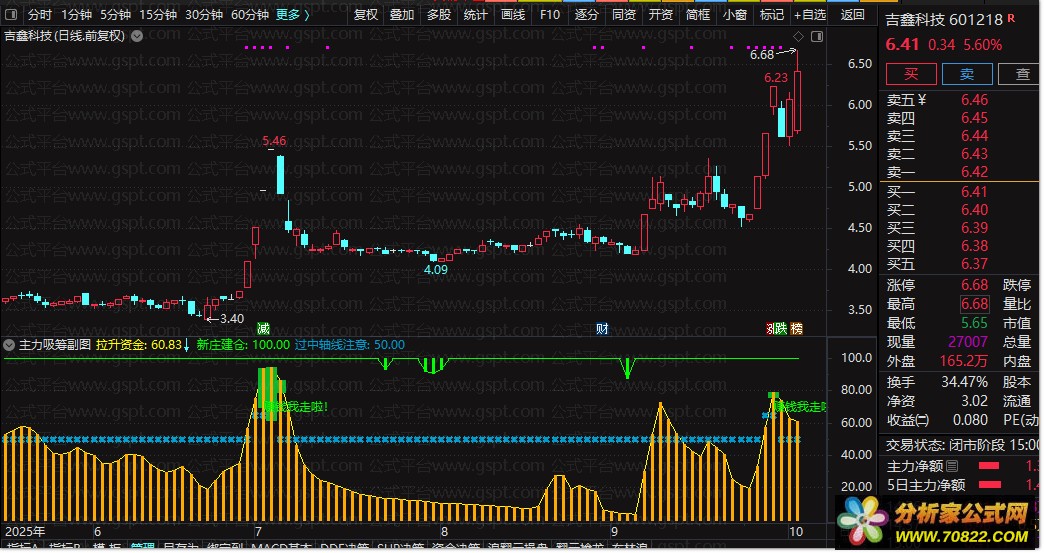Add stock via +自选

coord(810,15)
